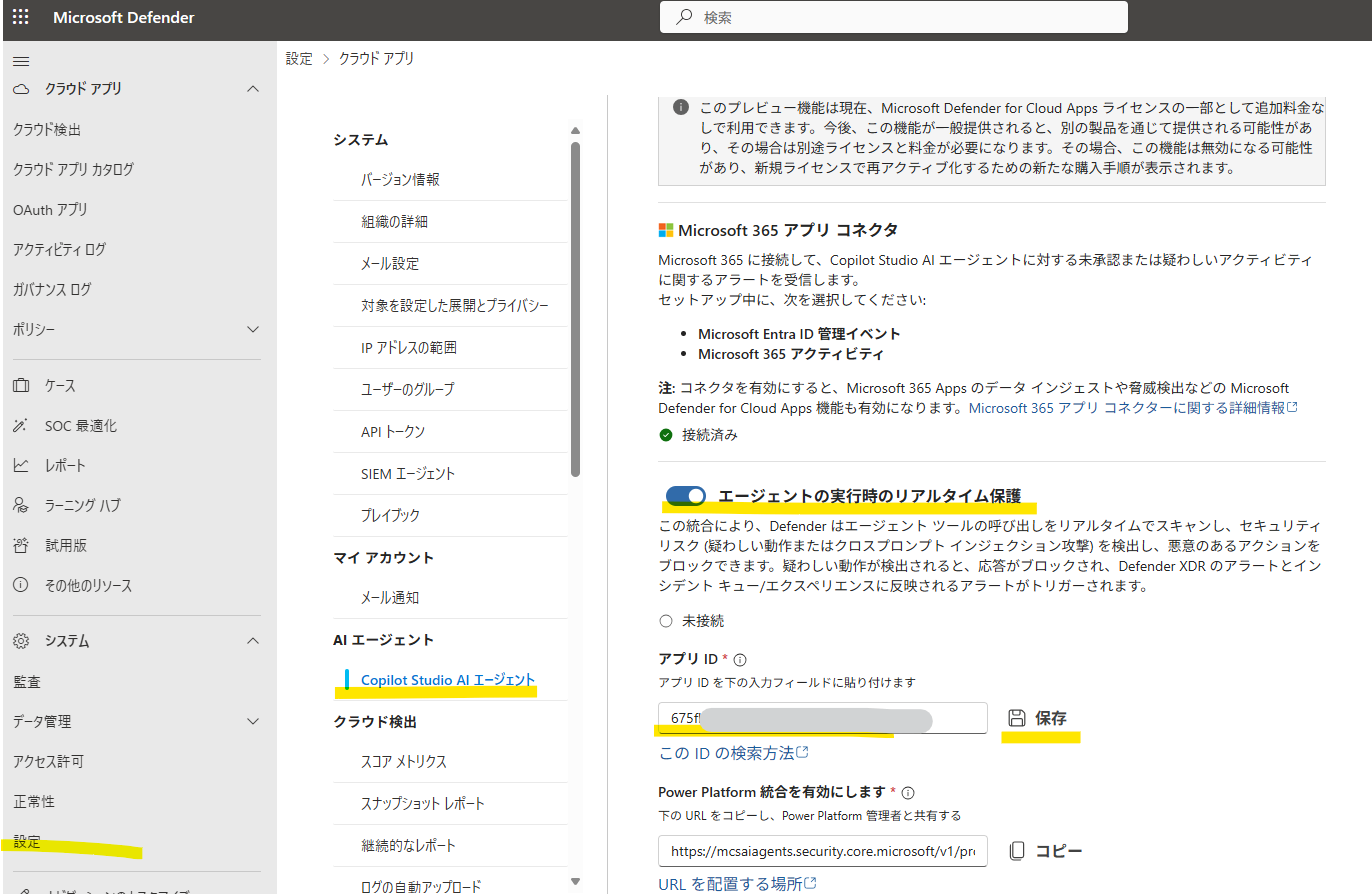The width and height of the screenshot is (1372, 894).
Task: Click the Power Platform URL field
Action: coord(823,851)
